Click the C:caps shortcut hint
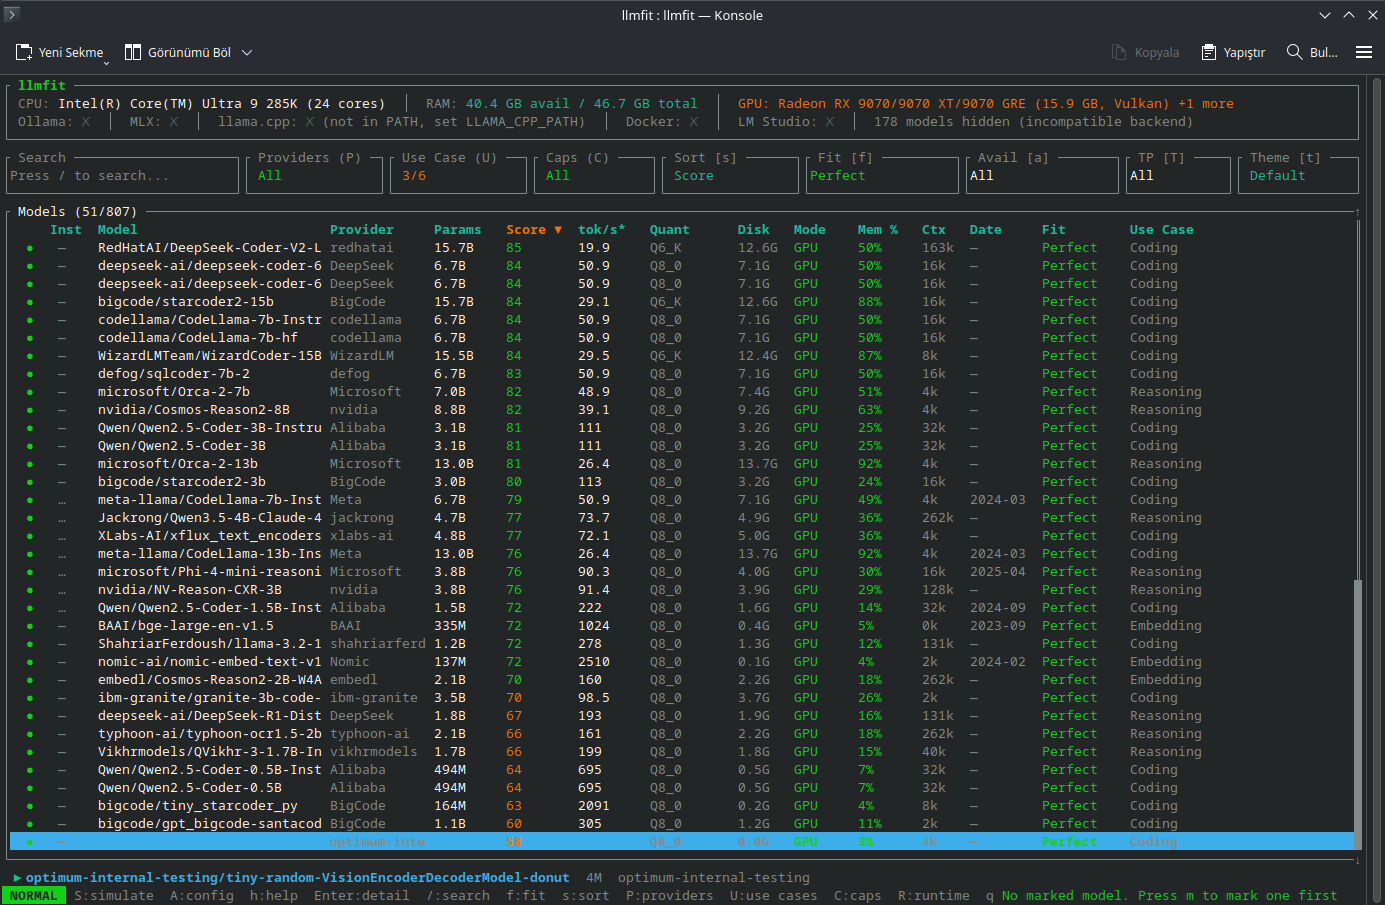Screen dimensions: 1385x905 point(858,896)
